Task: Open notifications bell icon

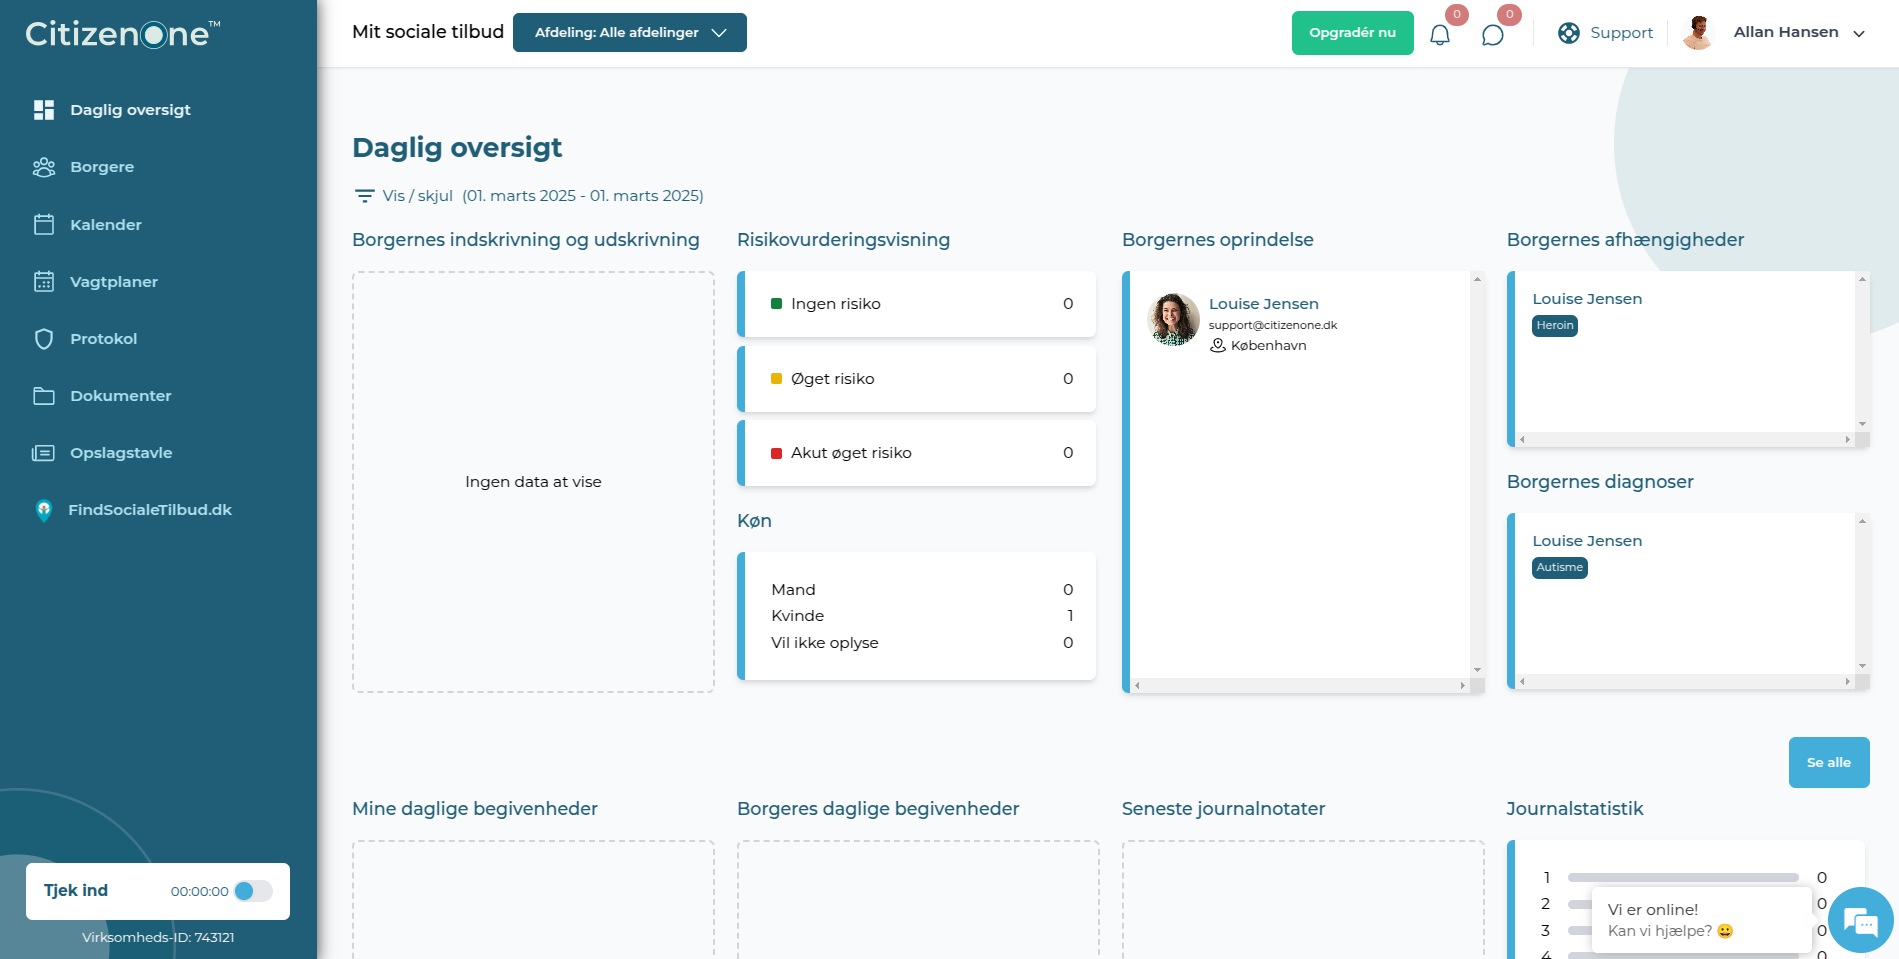Action: (x=1440, y=35)
